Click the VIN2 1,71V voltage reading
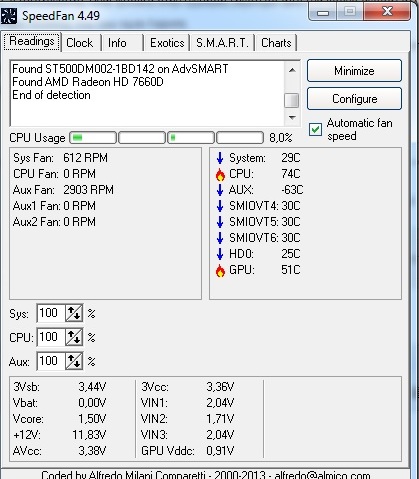Image resolution: width=419 pixels, height=479 pixels. (x=188, y=419)
